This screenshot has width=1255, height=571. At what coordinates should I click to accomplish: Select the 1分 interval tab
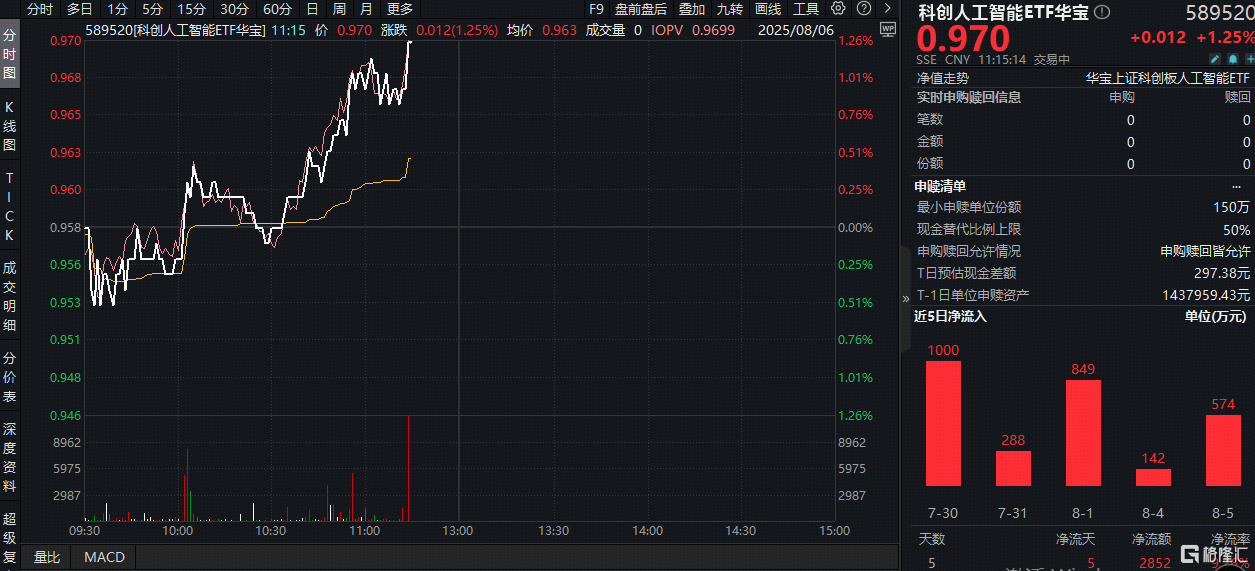(x=118, y=9)
